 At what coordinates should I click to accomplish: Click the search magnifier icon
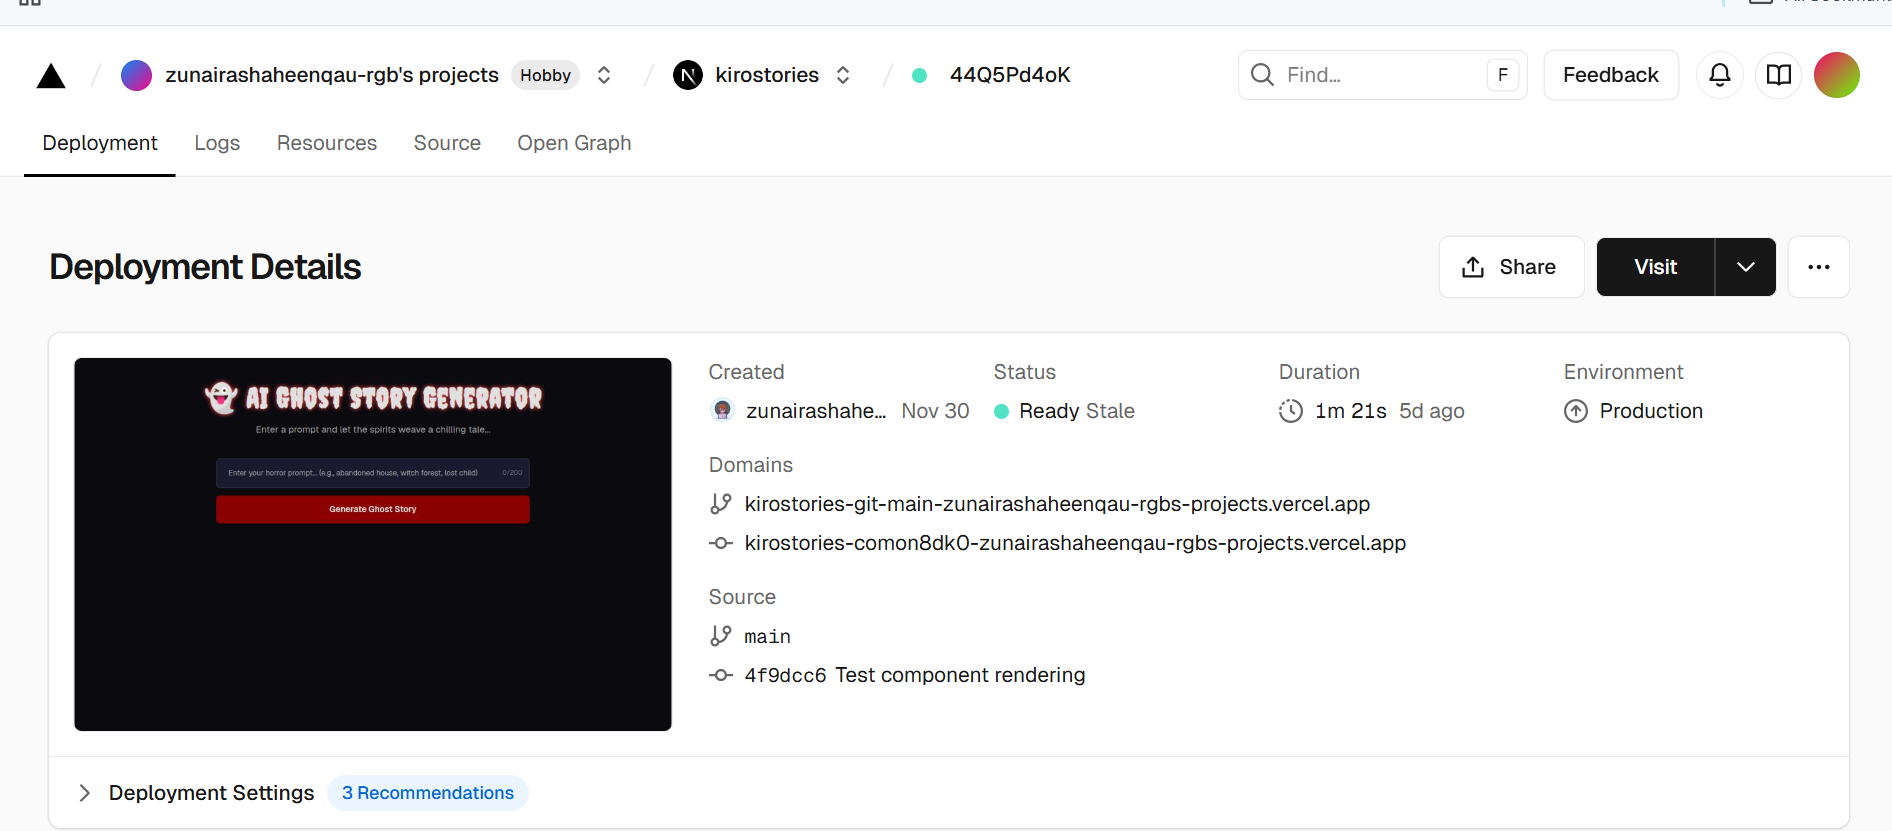point(1262,75)
